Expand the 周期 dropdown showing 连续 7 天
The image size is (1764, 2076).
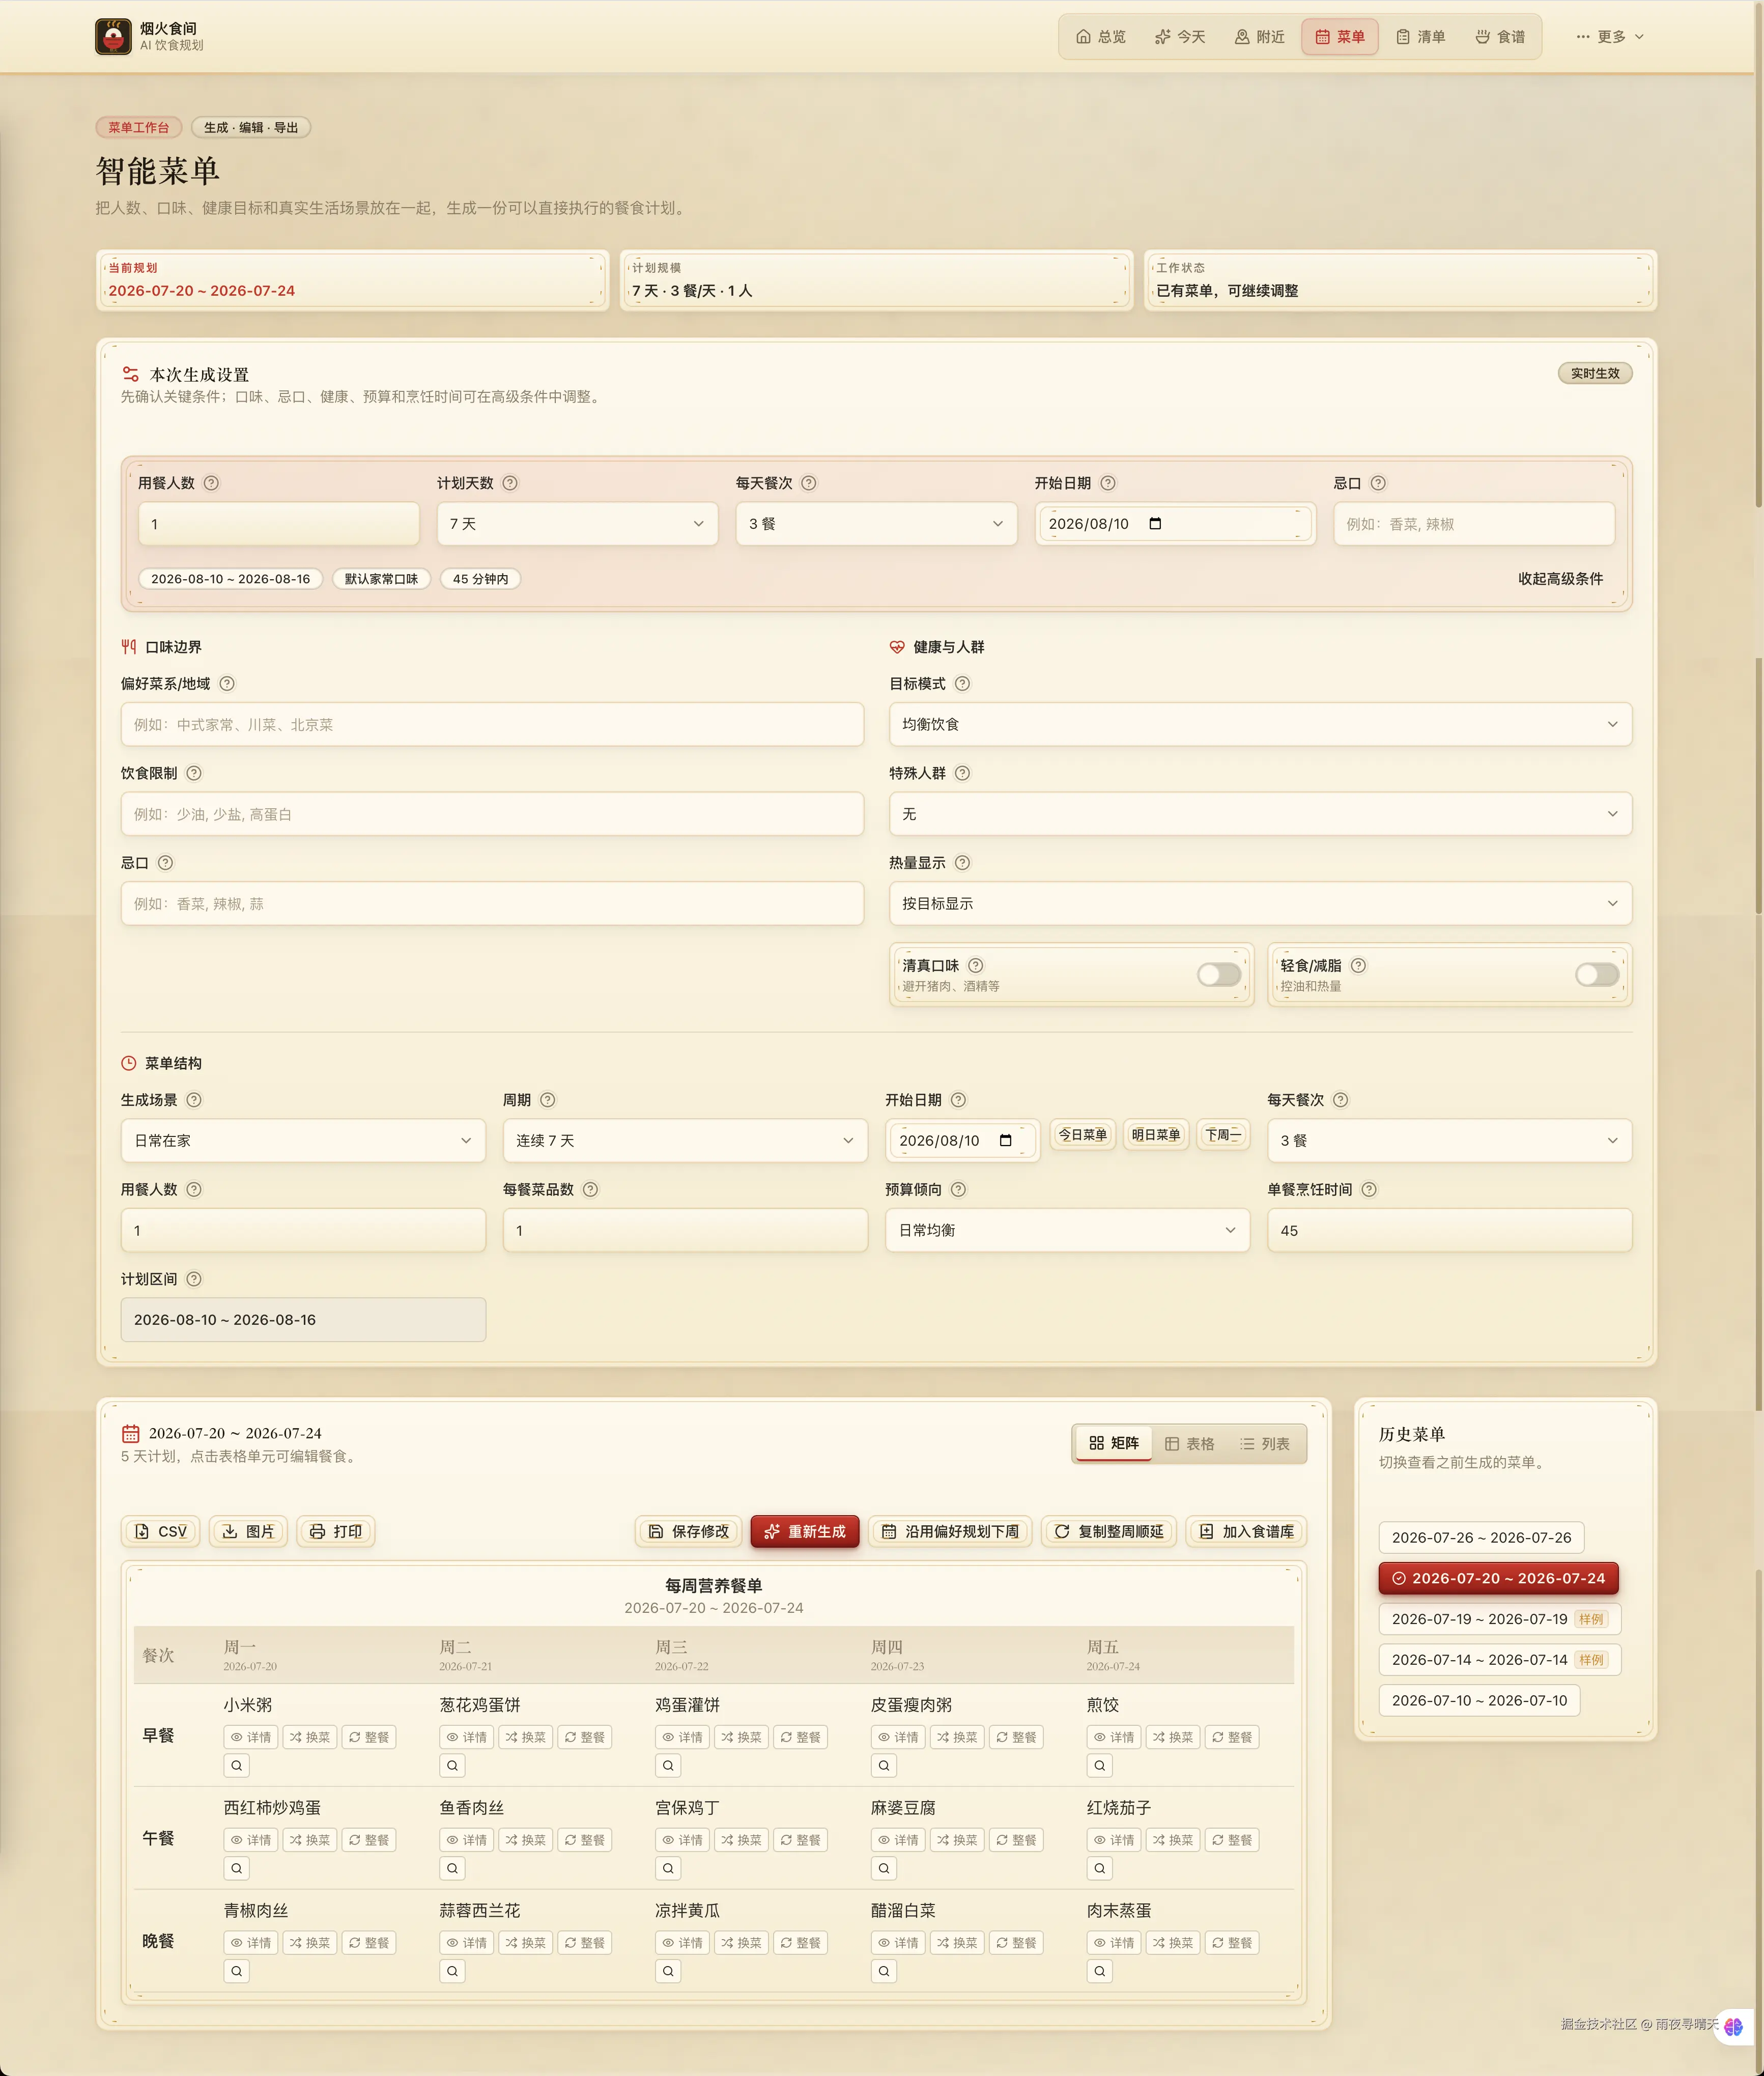[x=685, y=1141]
